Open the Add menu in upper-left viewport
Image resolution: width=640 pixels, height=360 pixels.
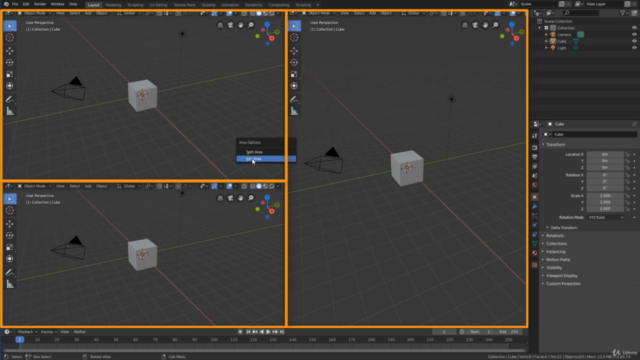pyautogui.click(x=88, y=13)
